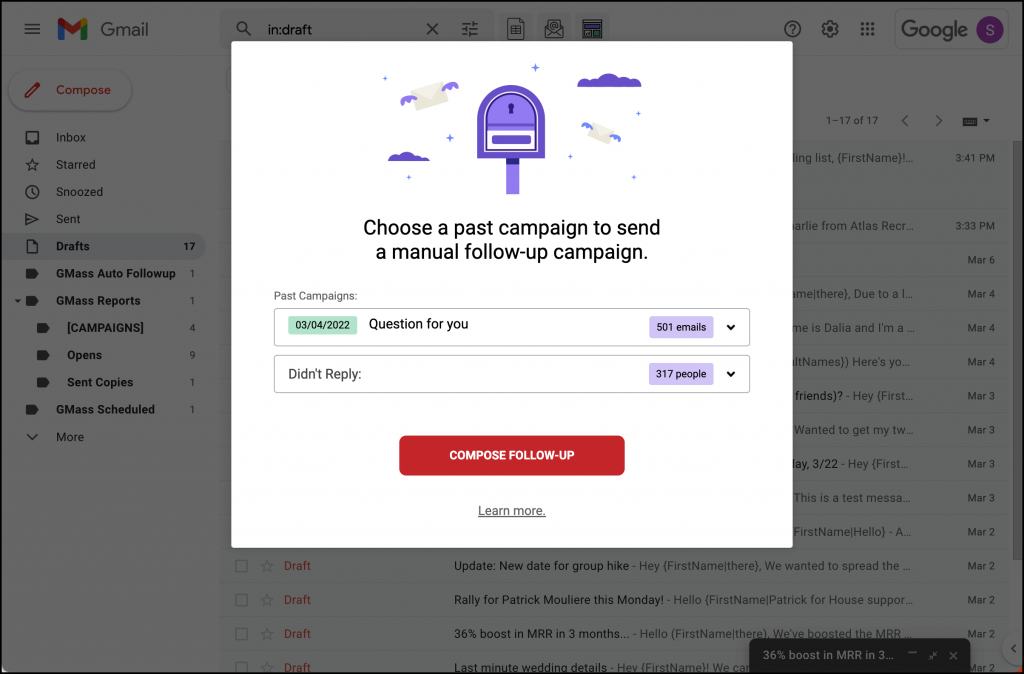1024x674 pixels.
Task: Click the 501 emails badge
Action: pyautogui.click(x=681, y=326)
